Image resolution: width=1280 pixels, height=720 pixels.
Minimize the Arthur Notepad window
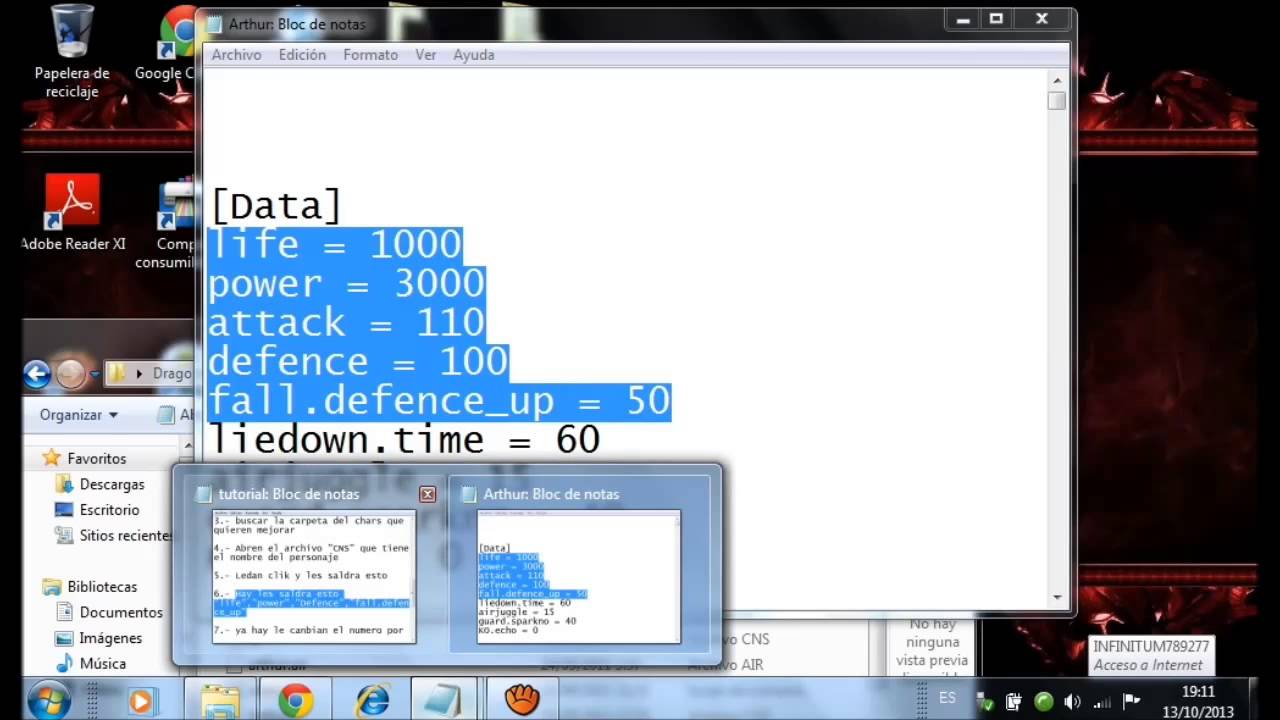click(963, 18)
